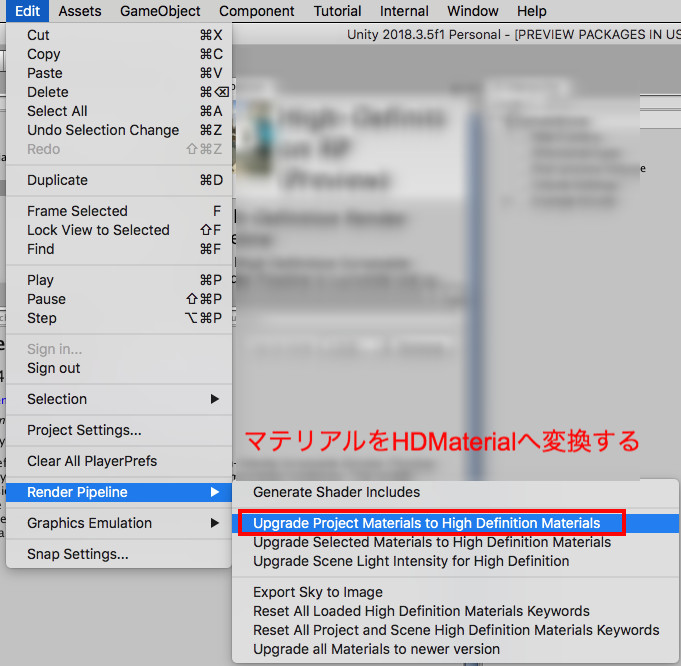The height and width of the screenshot is (666, 681).
Task: Expand the Graphics Emulation submenu
Action: pos(119,523)
